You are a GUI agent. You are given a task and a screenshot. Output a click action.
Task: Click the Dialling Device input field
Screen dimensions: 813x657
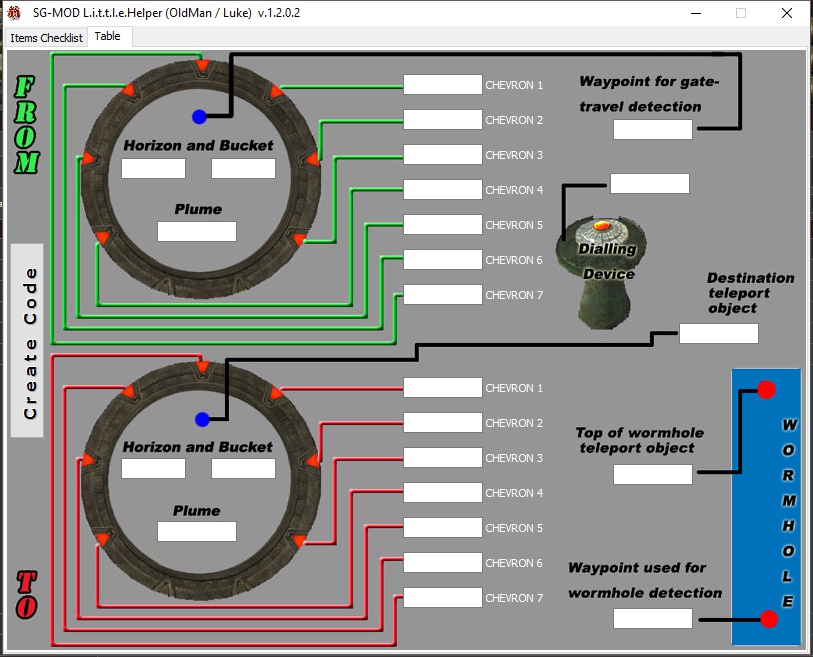[x=650, y=184]
